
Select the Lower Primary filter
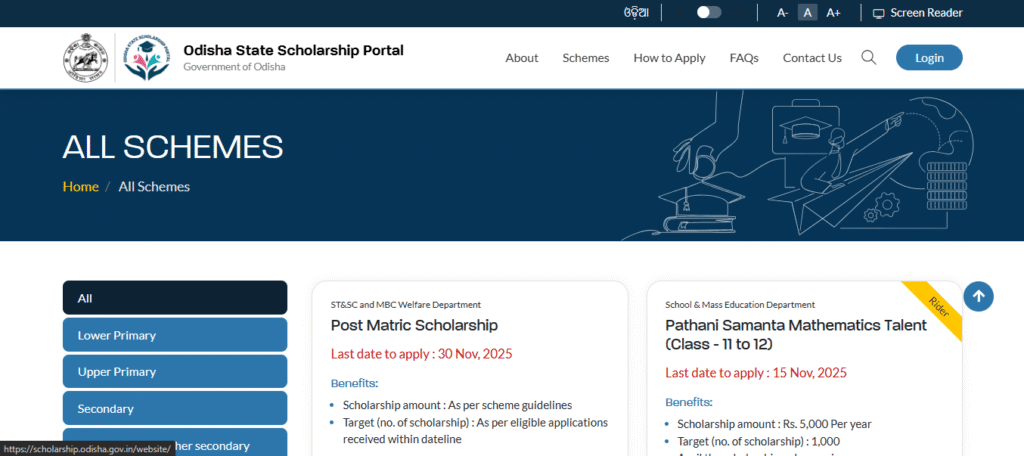coord(175,335)
